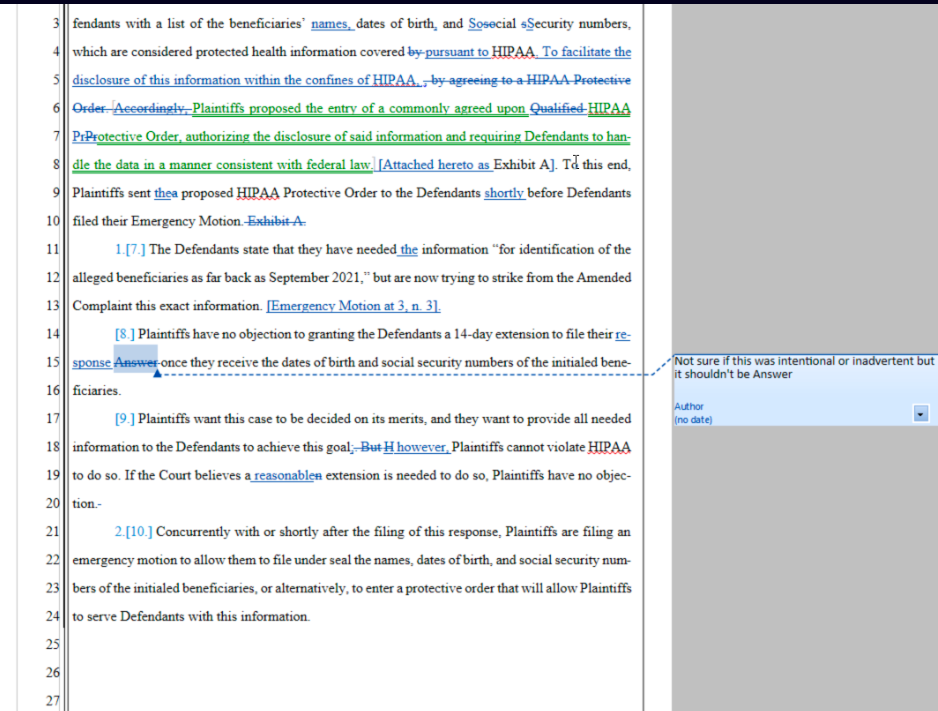Click the 'Author' label in the comment

click(689, 407)
